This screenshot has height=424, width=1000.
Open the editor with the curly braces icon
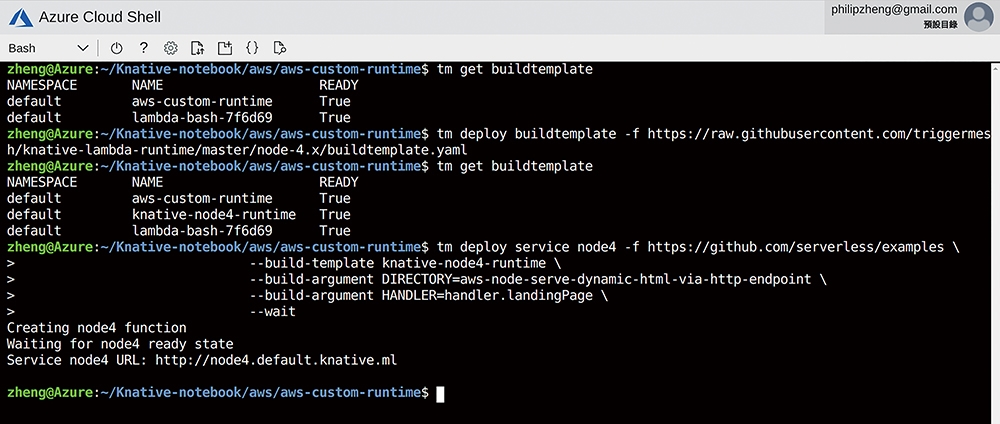[x=252, y=48]
